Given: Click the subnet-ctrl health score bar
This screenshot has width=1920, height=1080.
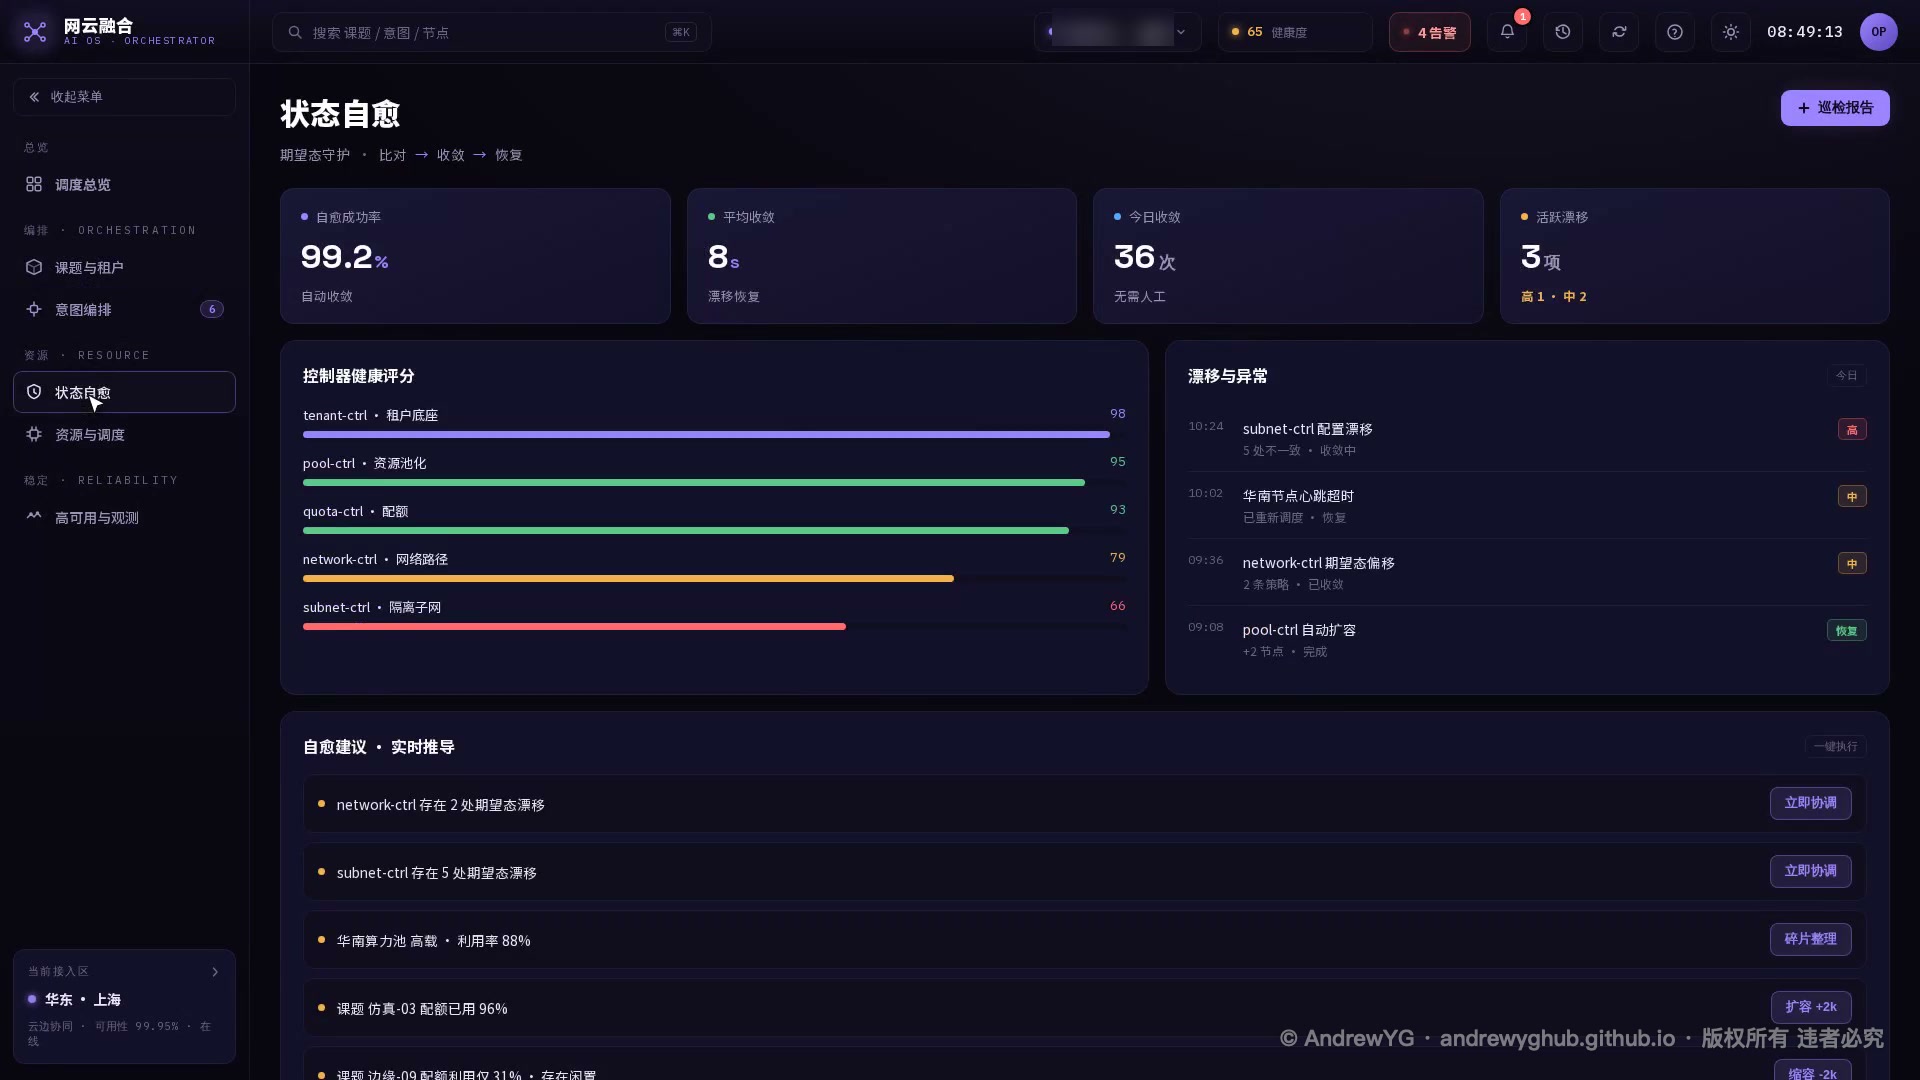Looking at the screenshot, I should (714, 627).
